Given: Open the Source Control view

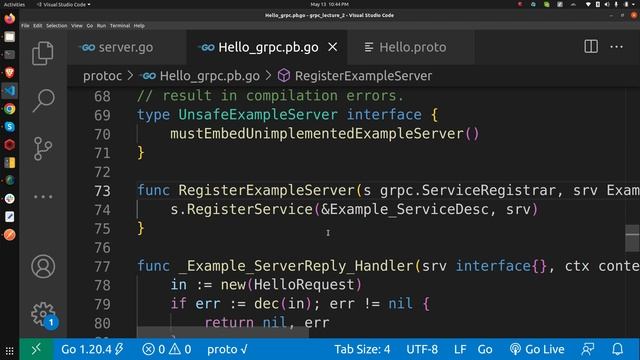Looking at the screenshot, I should [43, 149].
